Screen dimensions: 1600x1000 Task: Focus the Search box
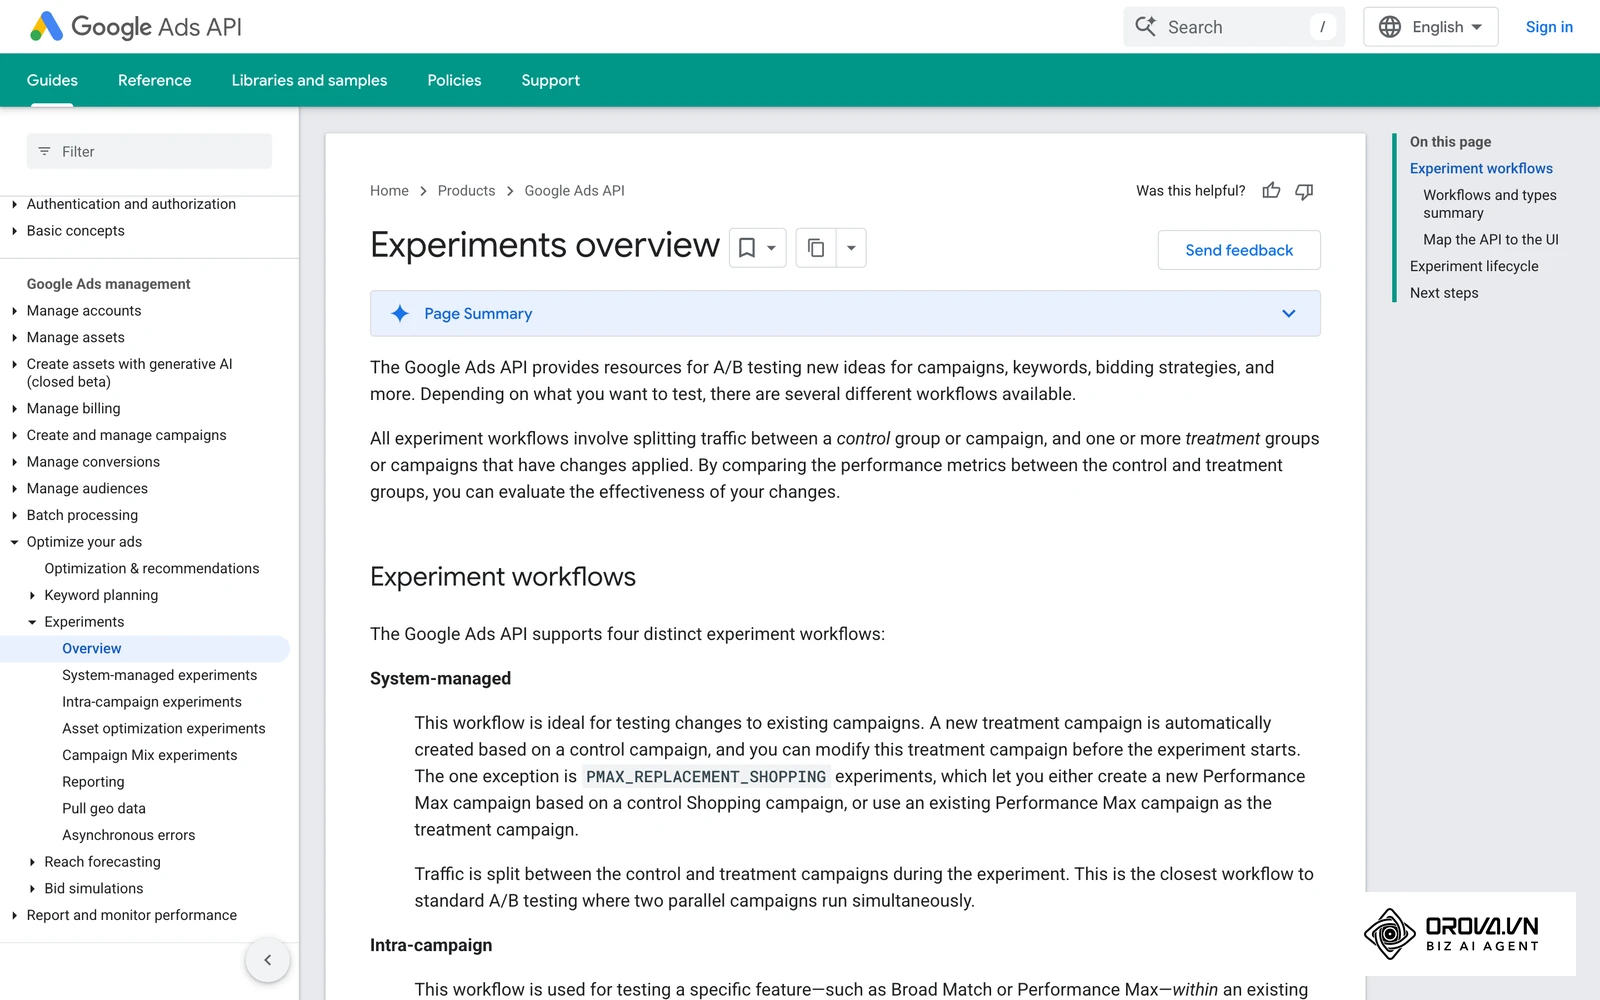(1234, 27)
